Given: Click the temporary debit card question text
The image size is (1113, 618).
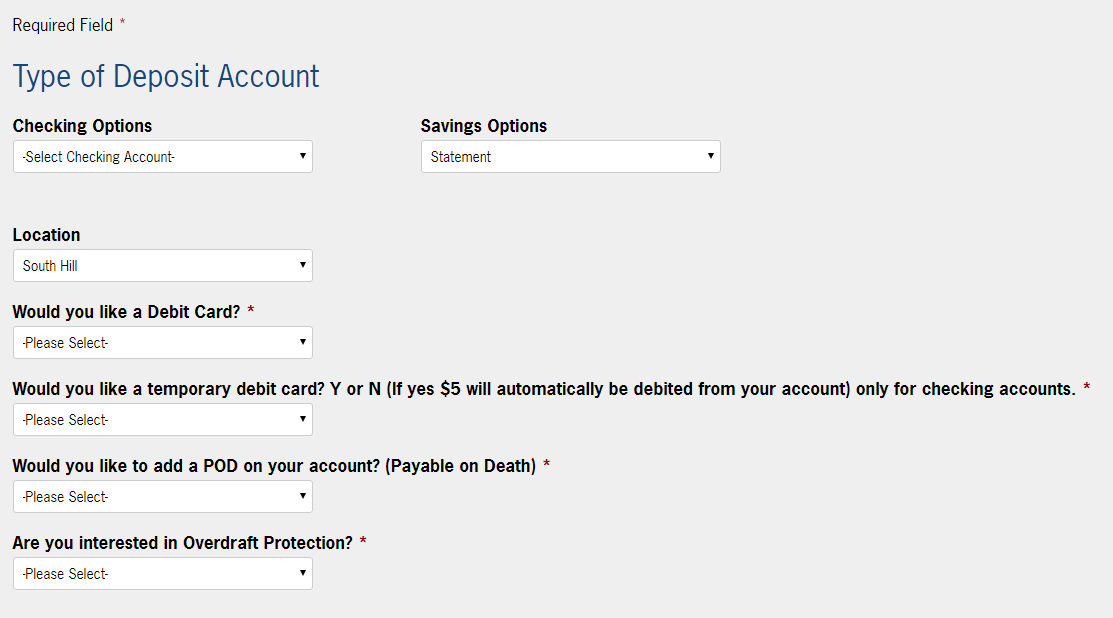Looking at the screenshot, I should pyautogui.click(x=543, y=389).
